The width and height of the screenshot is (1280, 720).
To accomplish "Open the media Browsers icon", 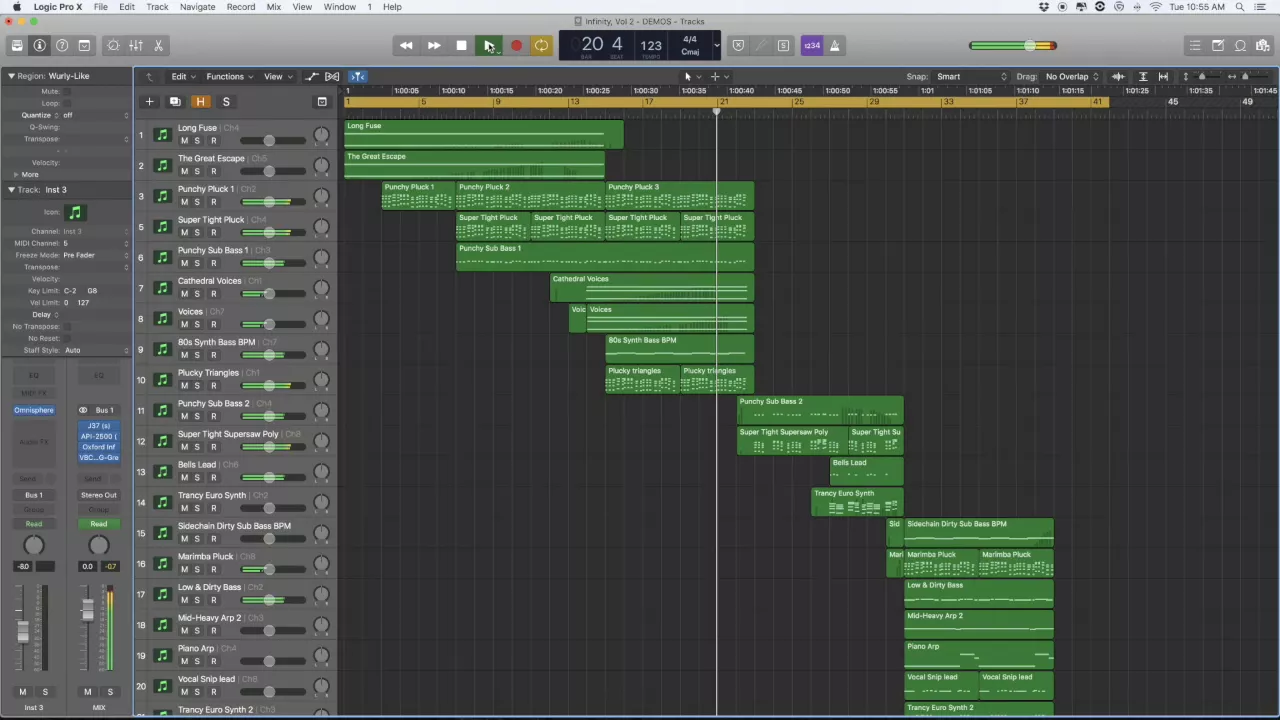I will pos(1263,45).
